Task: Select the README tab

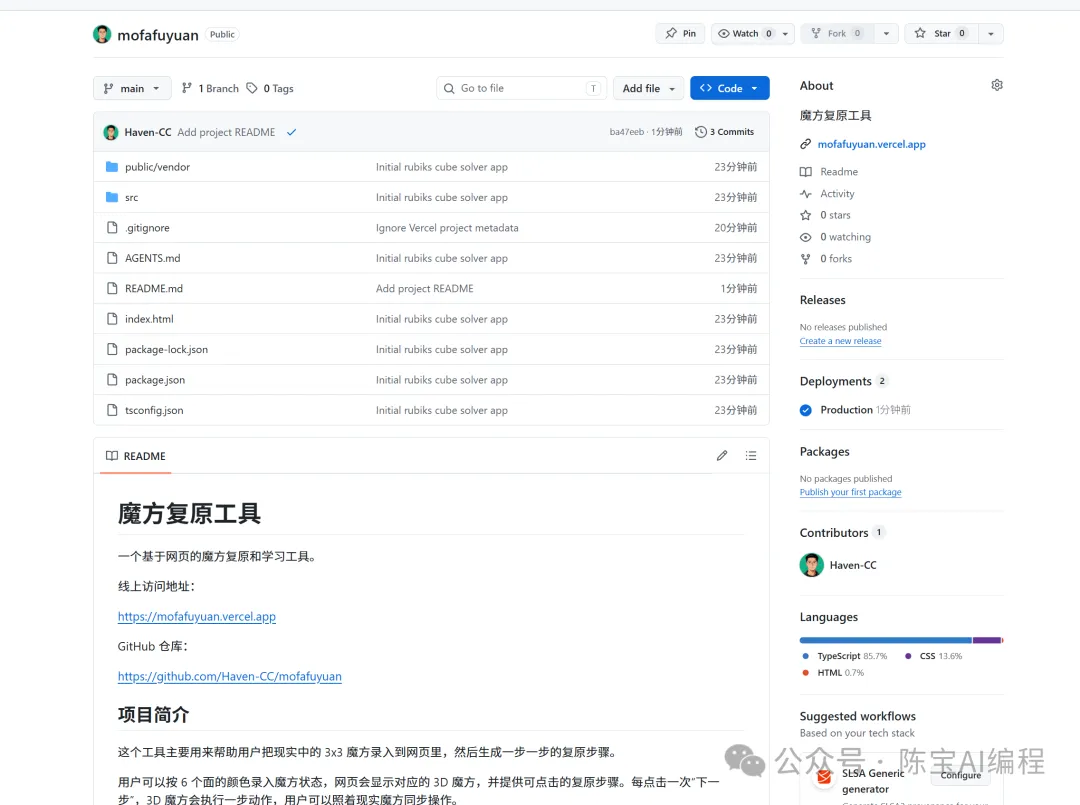Action: (136, 456)
